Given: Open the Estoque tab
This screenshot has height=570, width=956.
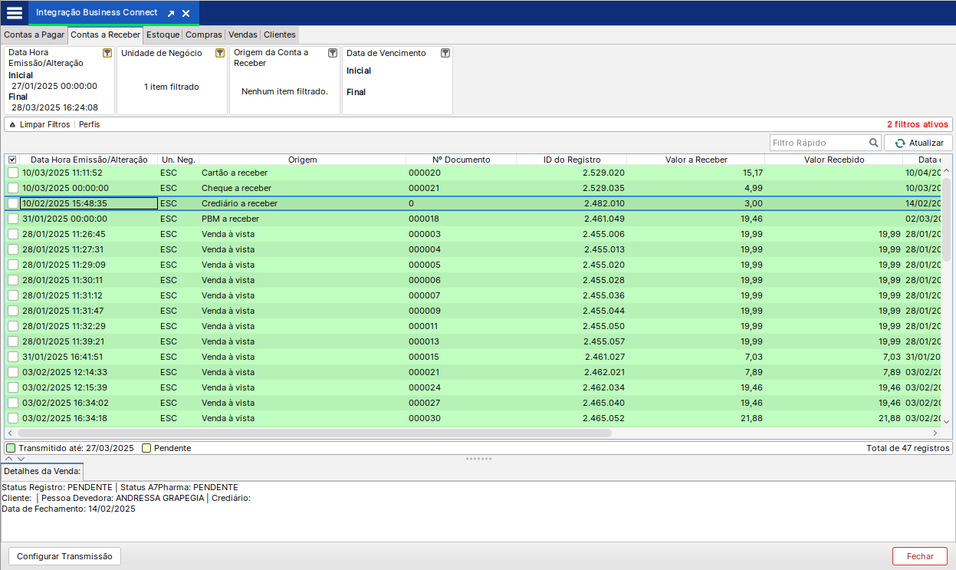Looking at the screenshot, I should (x=163, y=34).
